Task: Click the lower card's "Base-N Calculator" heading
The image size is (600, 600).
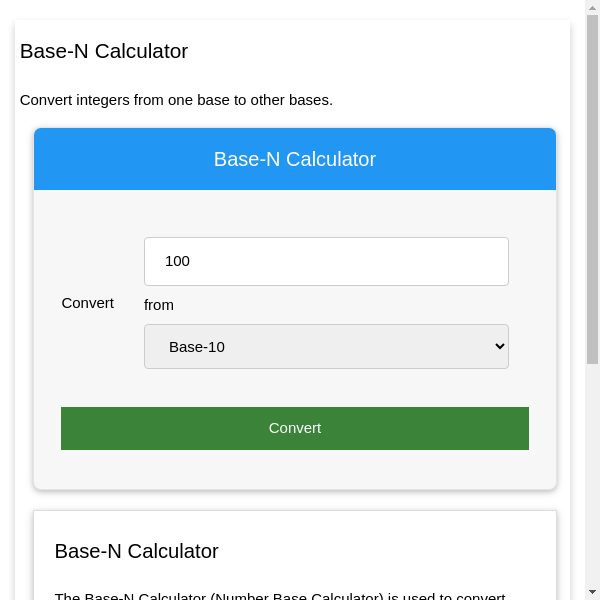Action: [x=136, y=551]
